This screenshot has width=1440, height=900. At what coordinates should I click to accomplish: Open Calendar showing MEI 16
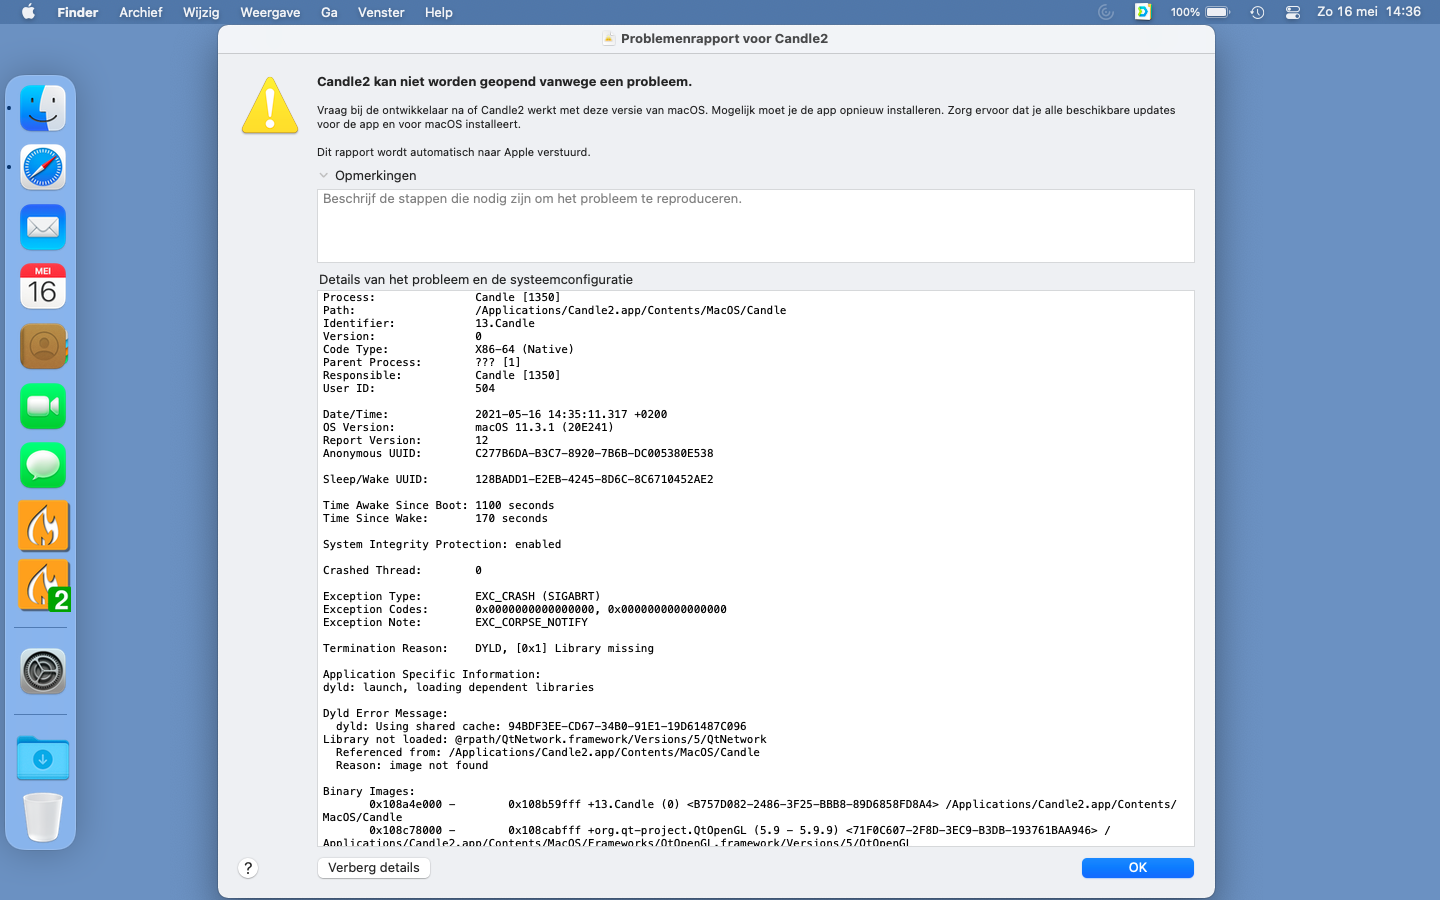43,286
